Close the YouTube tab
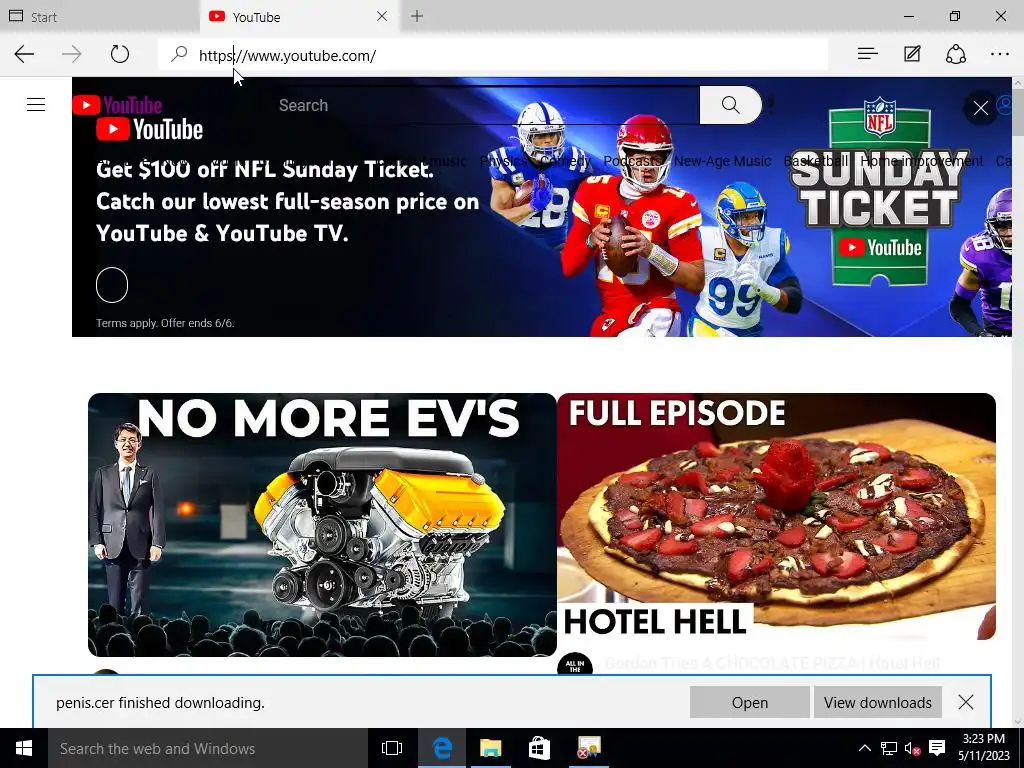The image size is (1024, 768). [382, 16]
